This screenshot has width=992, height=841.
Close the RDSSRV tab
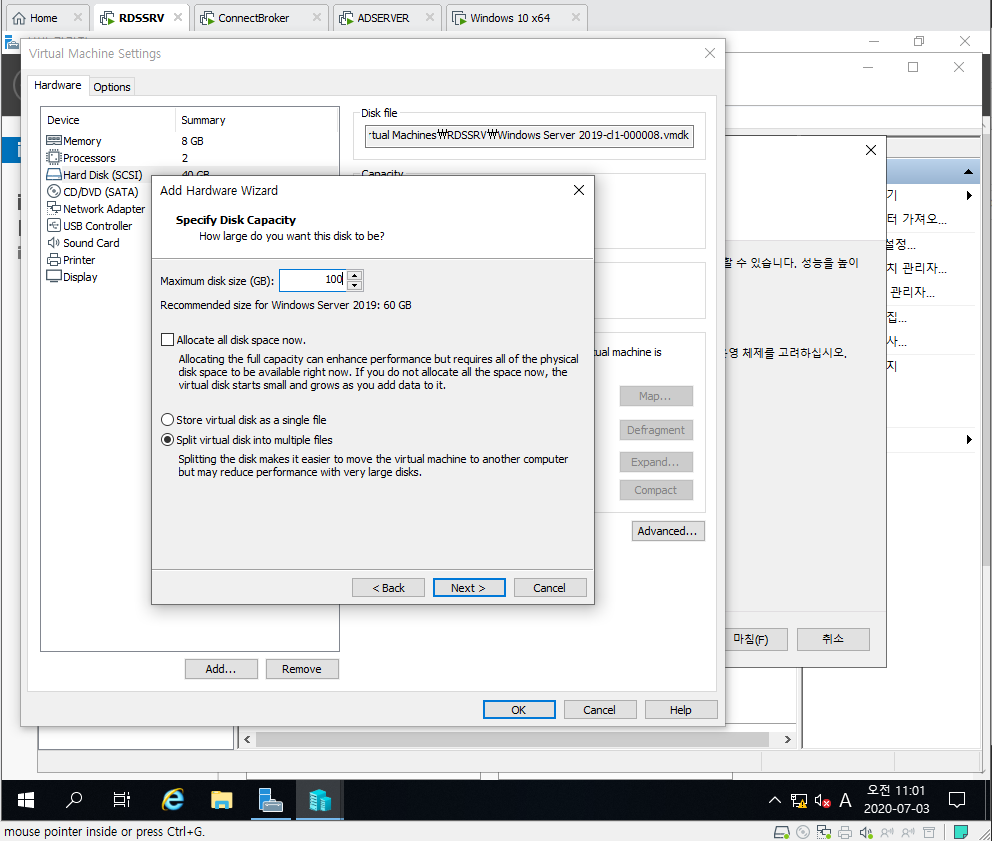click(x=178, y=18)
